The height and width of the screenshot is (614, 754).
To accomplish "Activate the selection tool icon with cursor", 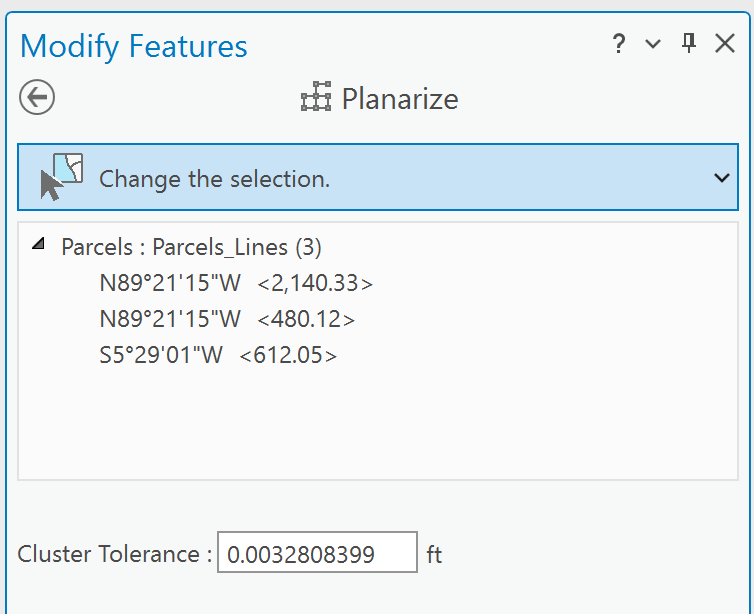I will (60, 178).
